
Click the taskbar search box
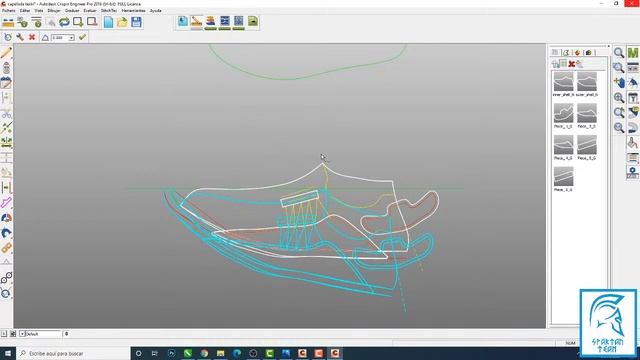click(x=73, y=353)
